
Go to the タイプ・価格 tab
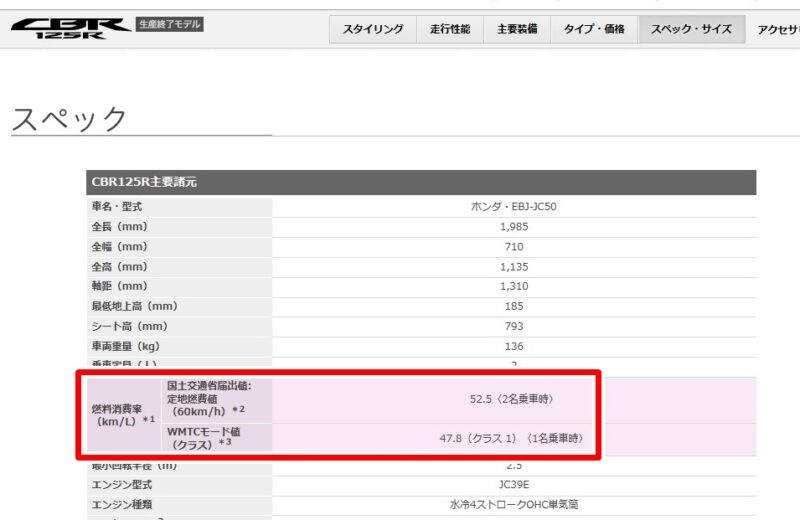594,29
